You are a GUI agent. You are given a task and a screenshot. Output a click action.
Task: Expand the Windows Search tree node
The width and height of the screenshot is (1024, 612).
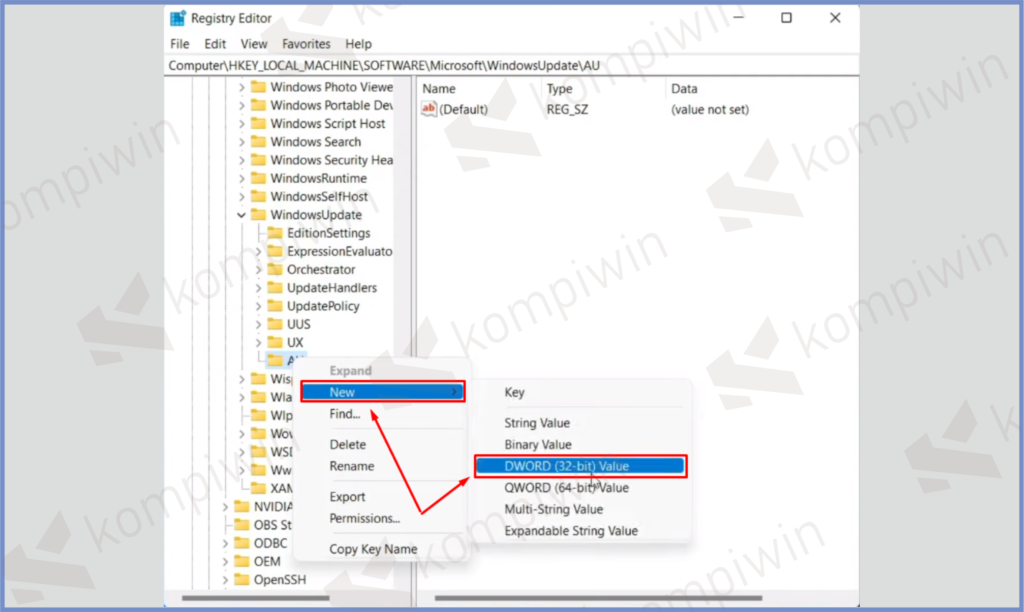coord(241,142)
